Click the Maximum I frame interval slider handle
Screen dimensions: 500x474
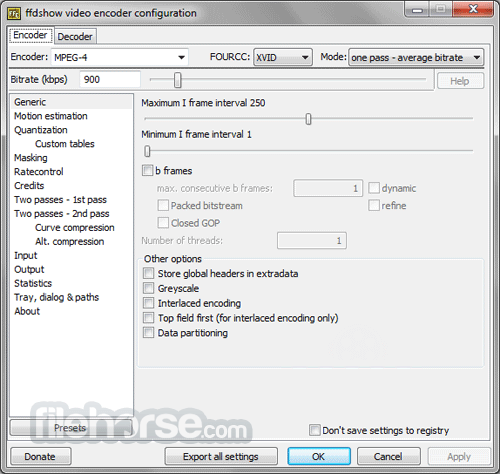pyautogui.click(x=308, y=119)
